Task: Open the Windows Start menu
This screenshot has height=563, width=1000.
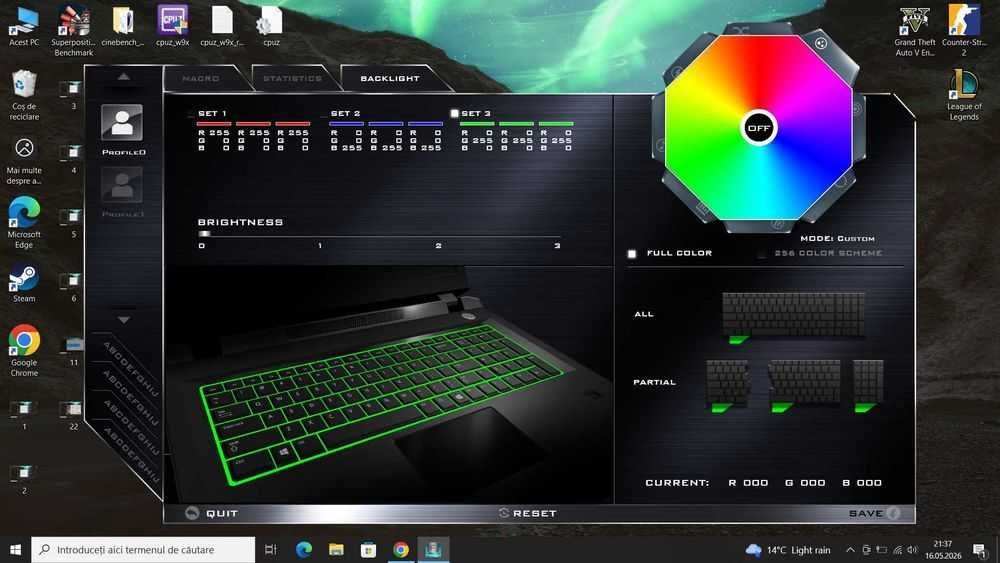Action: (x=15, y=549)
